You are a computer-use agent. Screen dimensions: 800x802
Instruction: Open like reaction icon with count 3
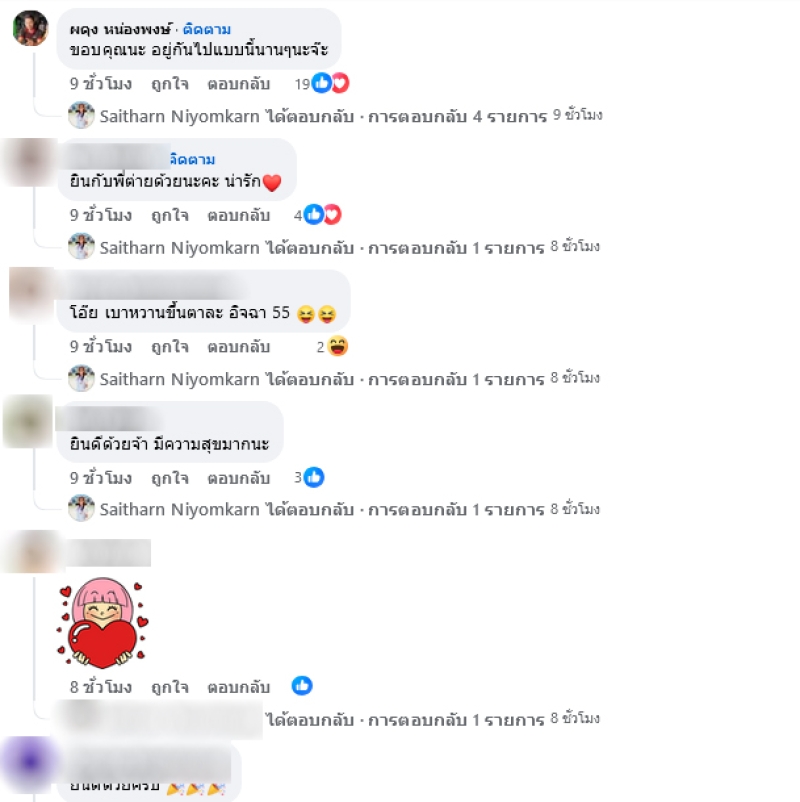tap(309, 478)
